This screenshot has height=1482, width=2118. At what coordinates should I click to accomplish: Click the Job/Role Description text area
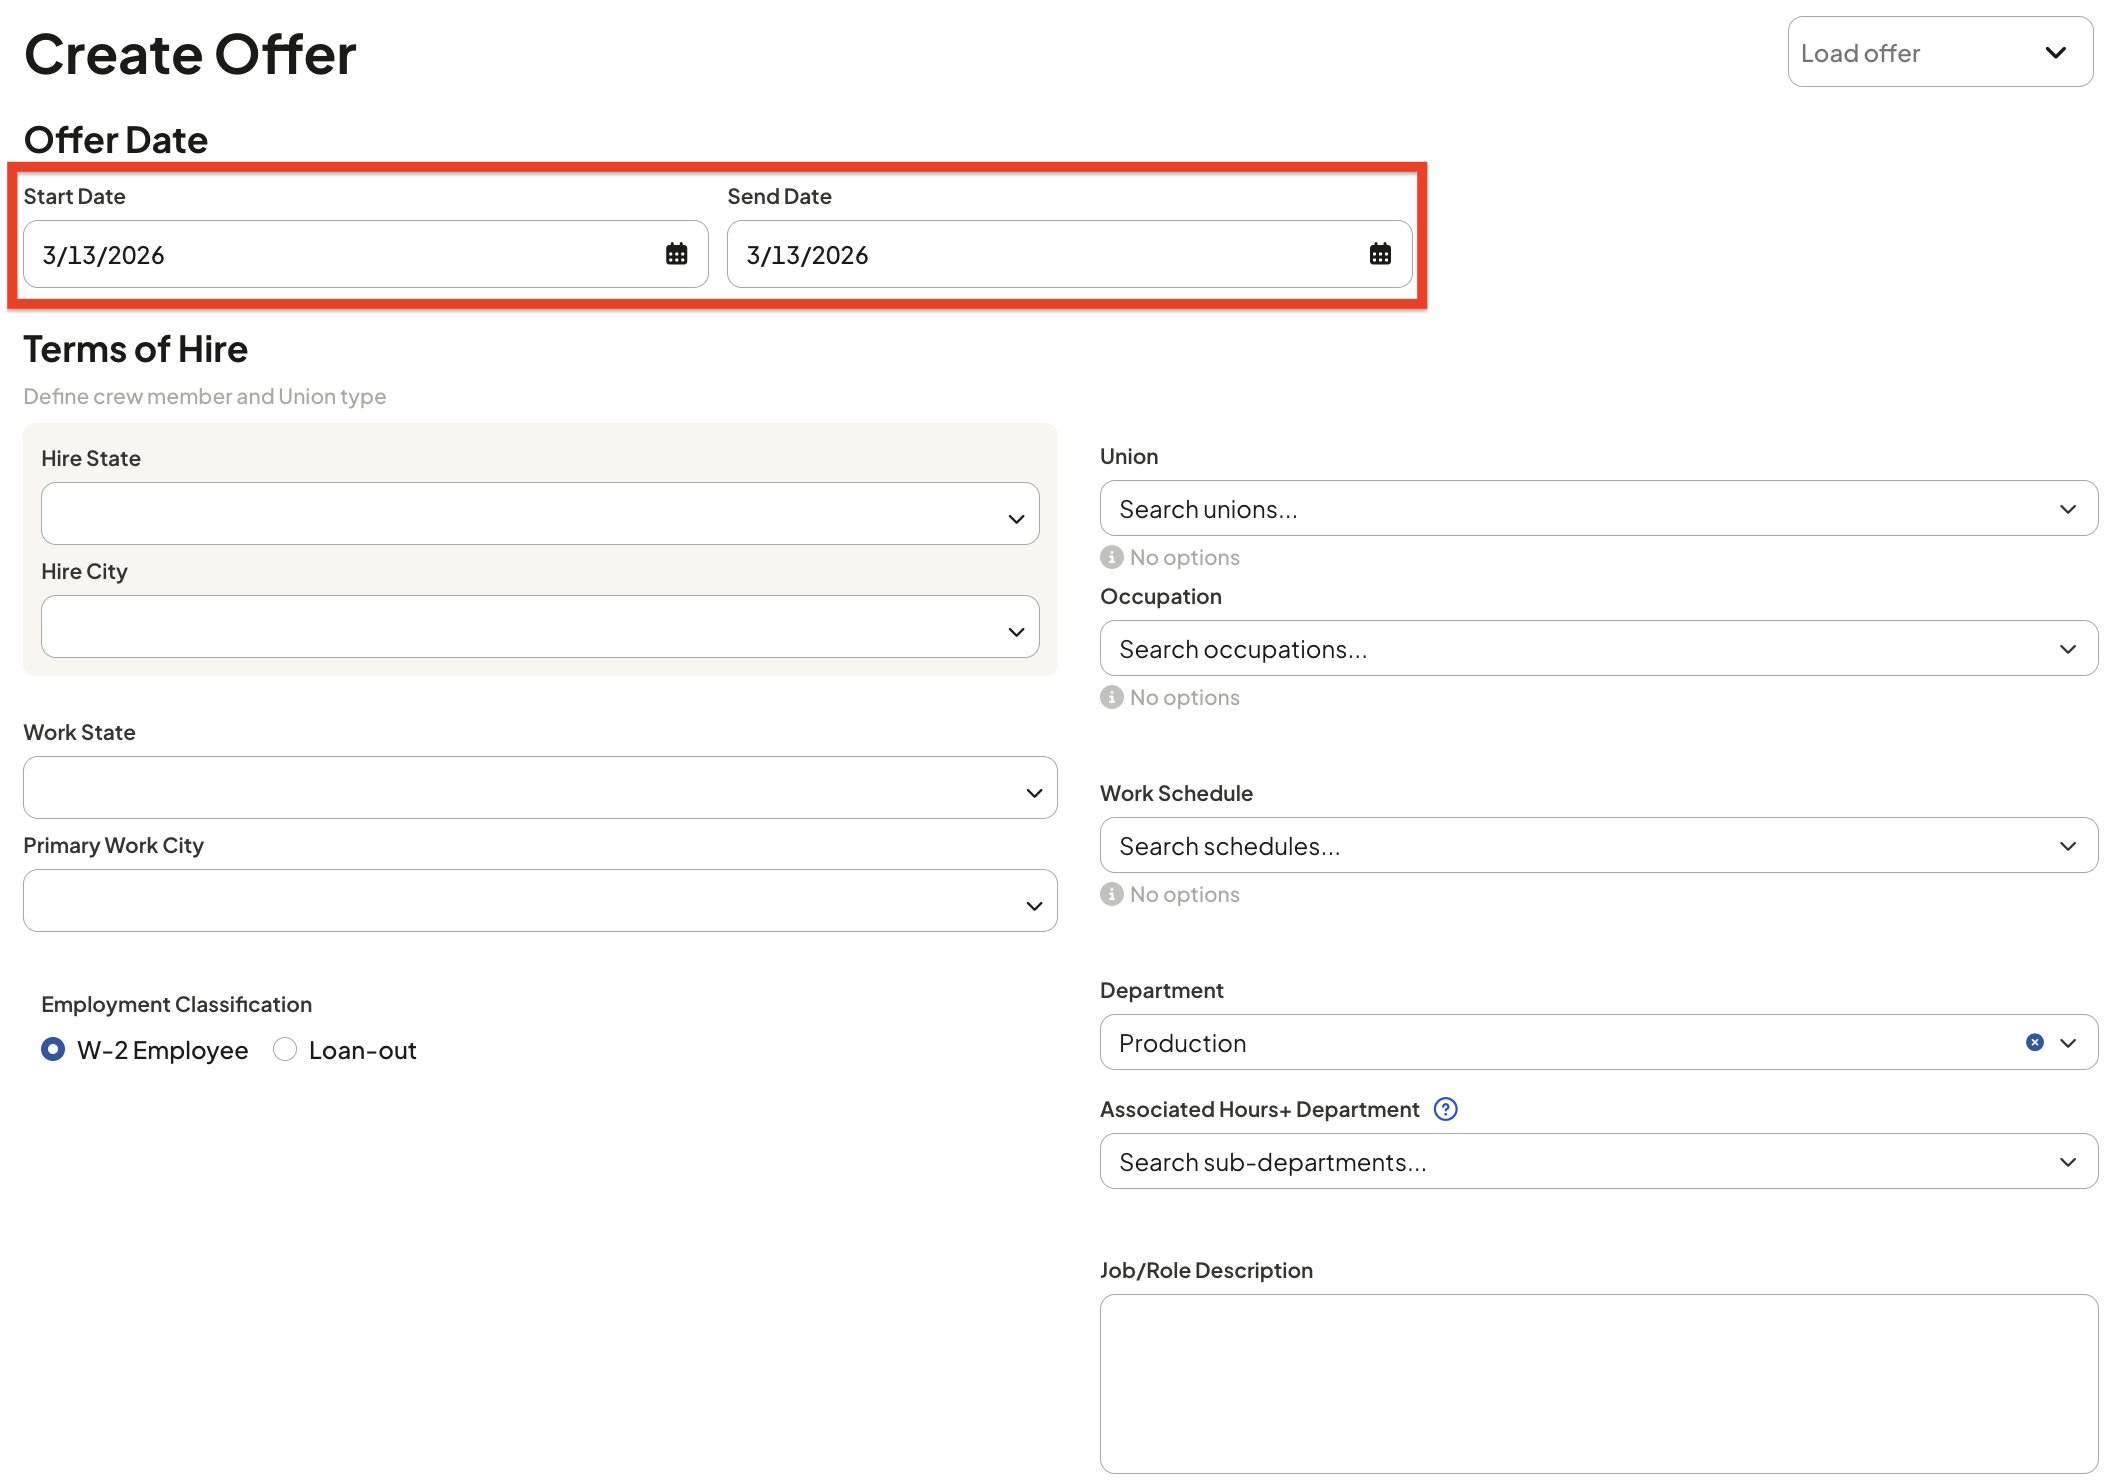coord(1599,1384)
